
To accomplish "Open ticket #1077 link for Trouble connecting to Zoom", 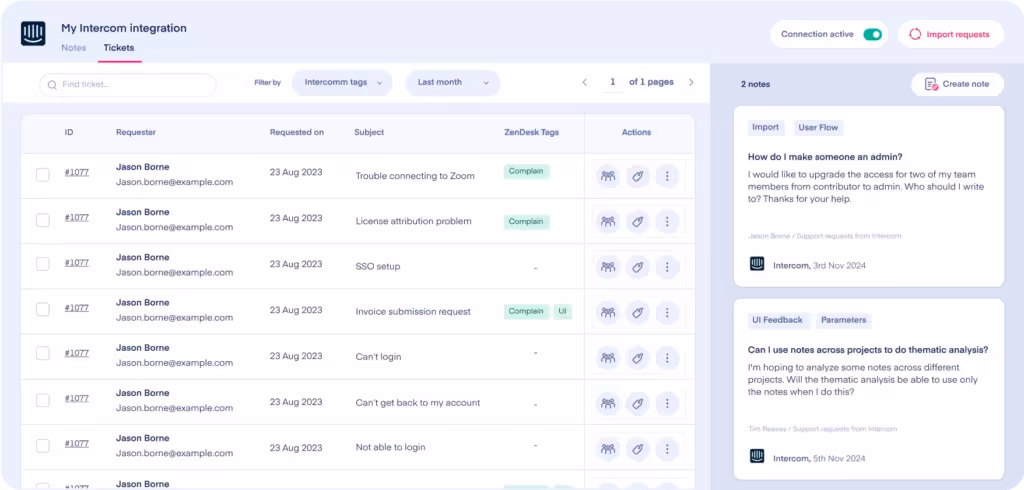I will (x=76, y=172).
